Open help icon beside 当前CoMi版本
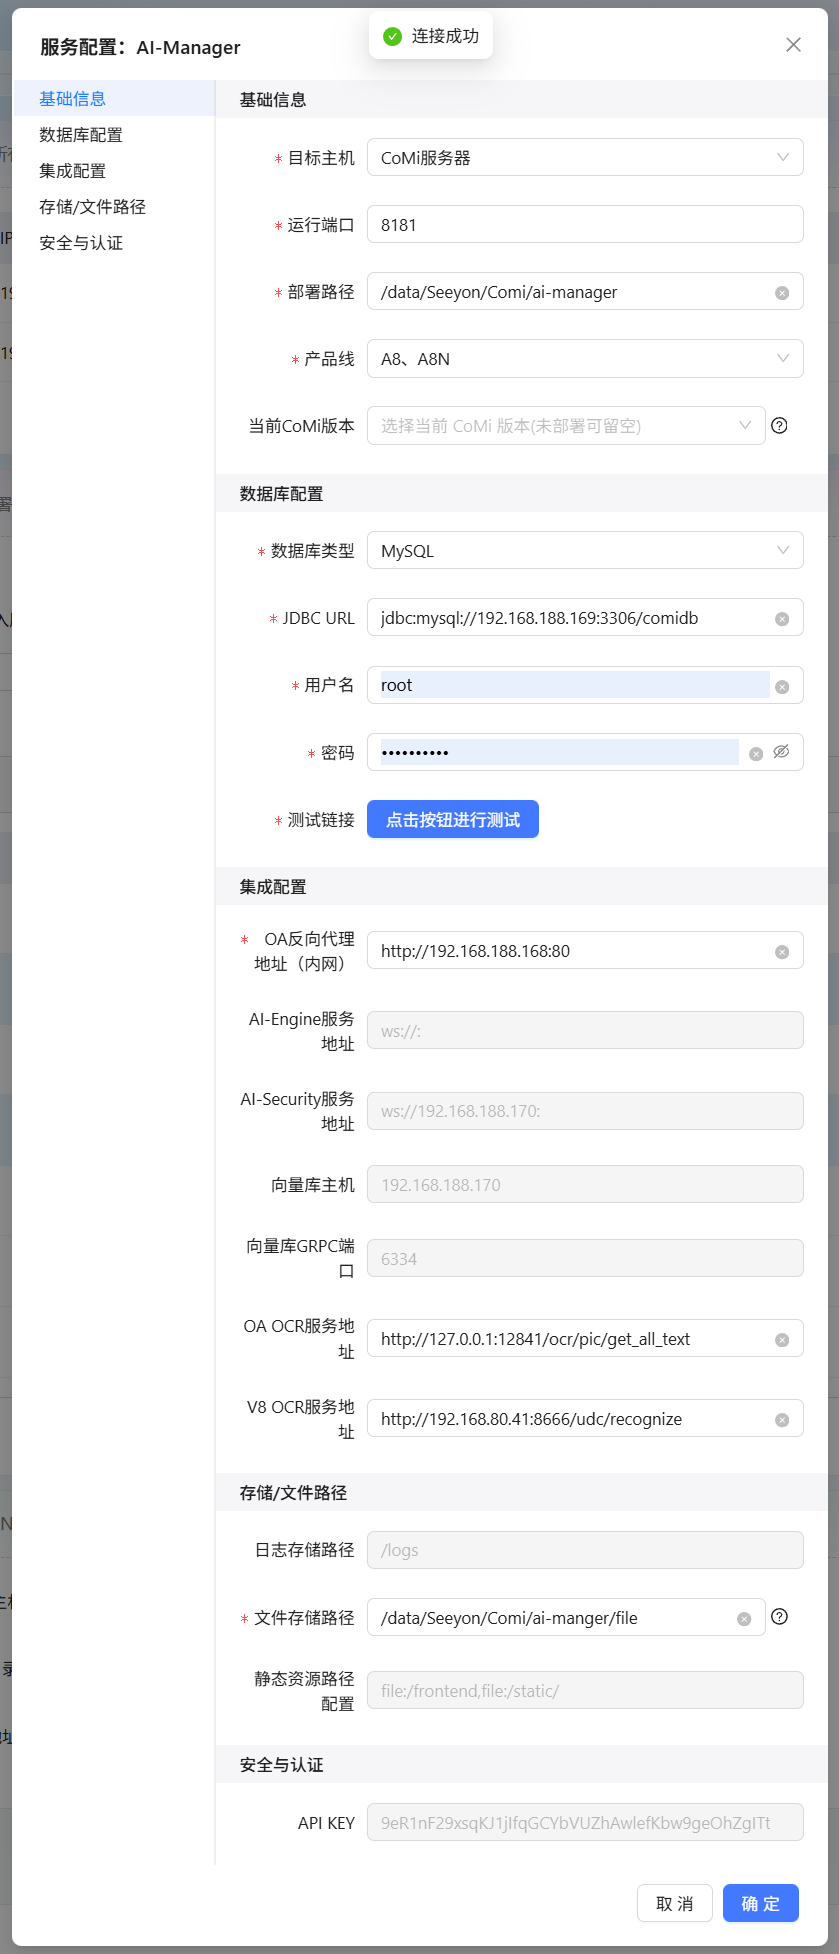The height and width of the screenshot is (1954, 839). (780, 425)
